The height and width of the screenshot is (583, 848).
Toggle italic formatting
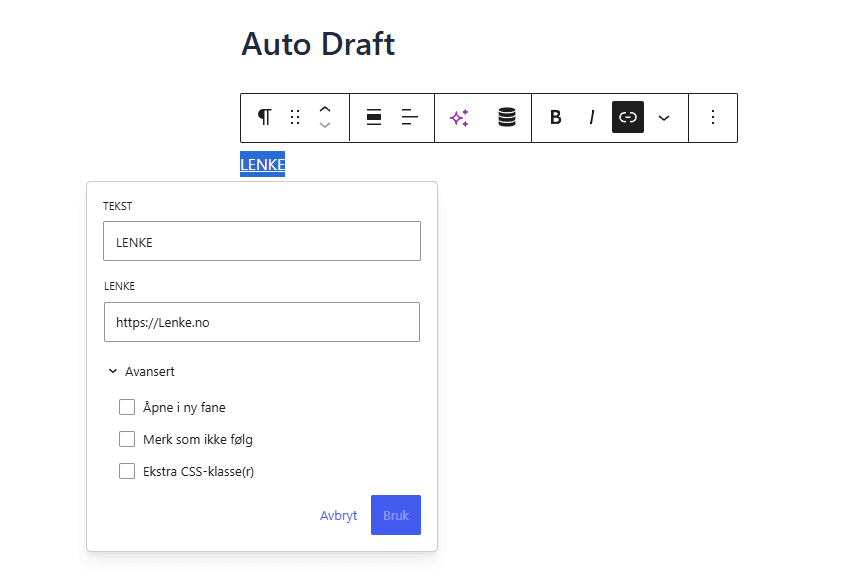(x=592, y=117)
